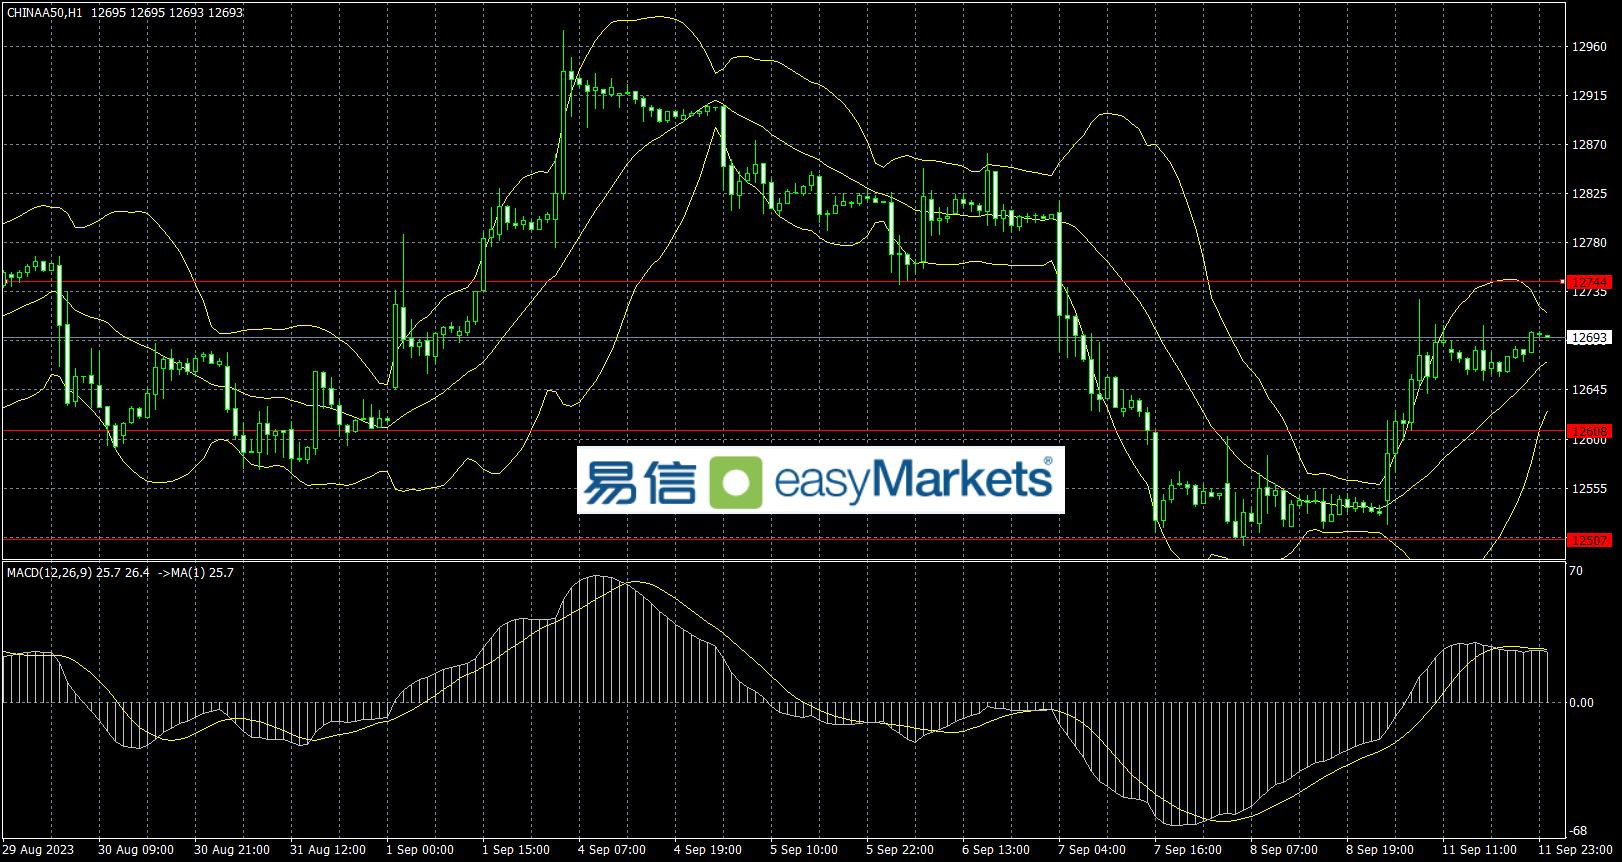Click the 12780 price axis label

click(1589, 243)
